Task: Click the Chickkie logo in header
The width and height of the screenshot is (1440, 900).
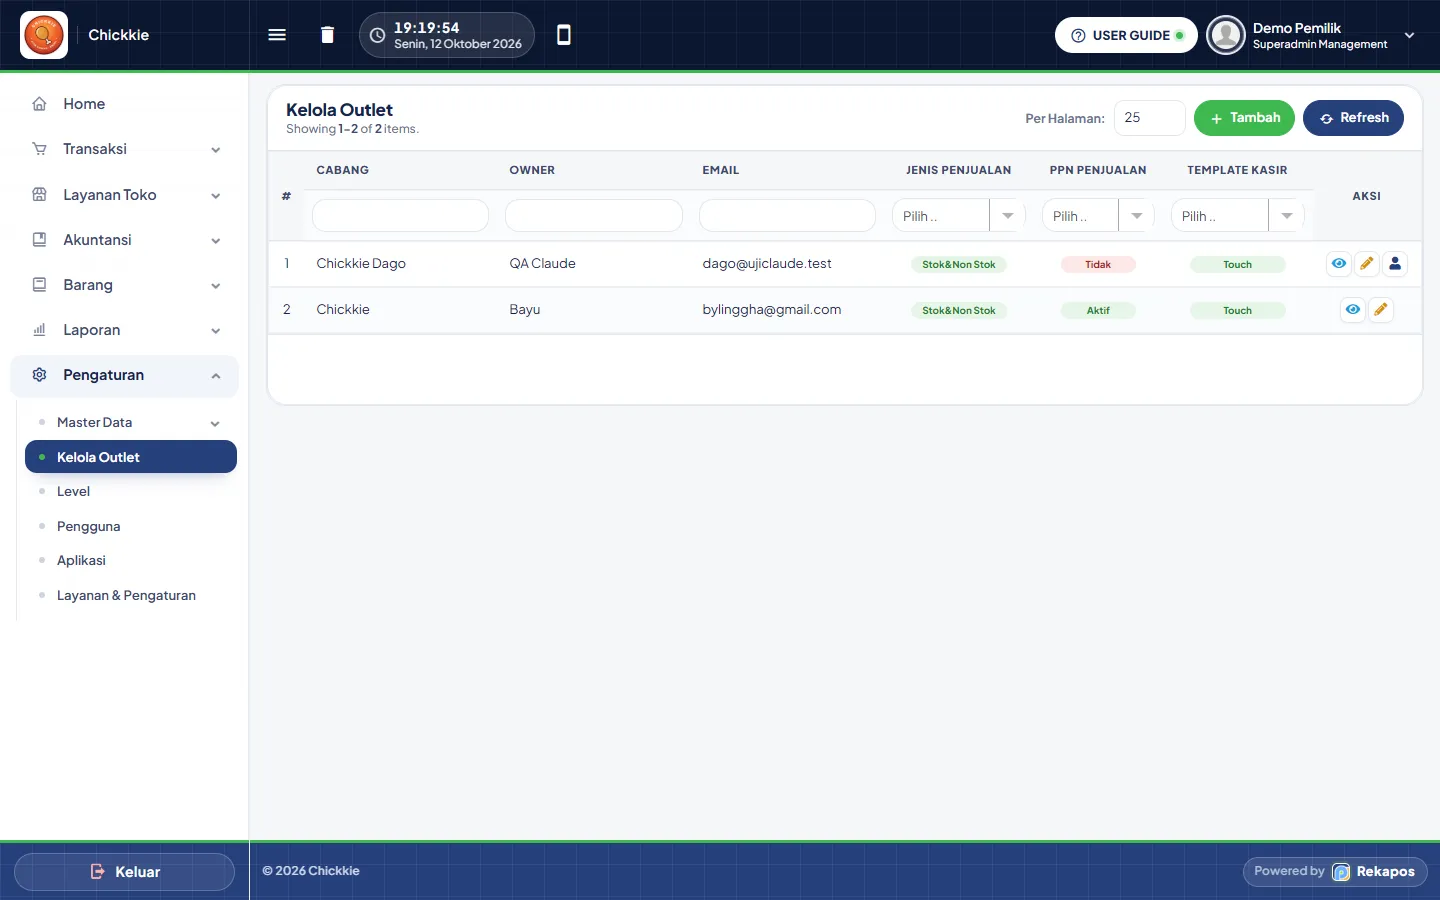Action: click(44, 35)
